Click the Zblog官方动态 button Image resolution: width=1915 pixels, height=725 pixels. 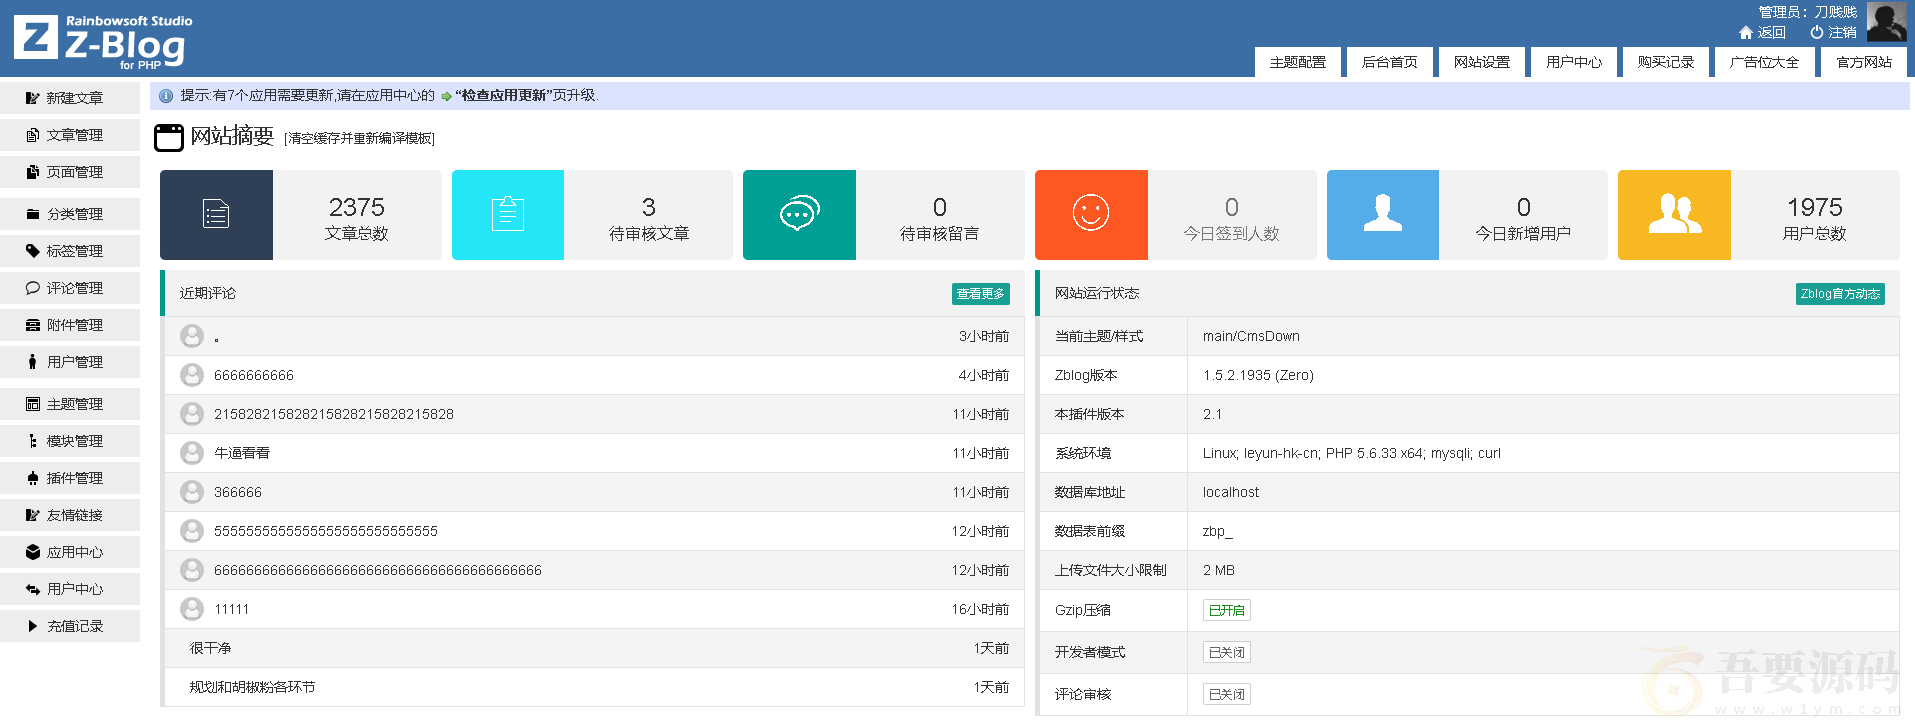(x=1839, y=294)
